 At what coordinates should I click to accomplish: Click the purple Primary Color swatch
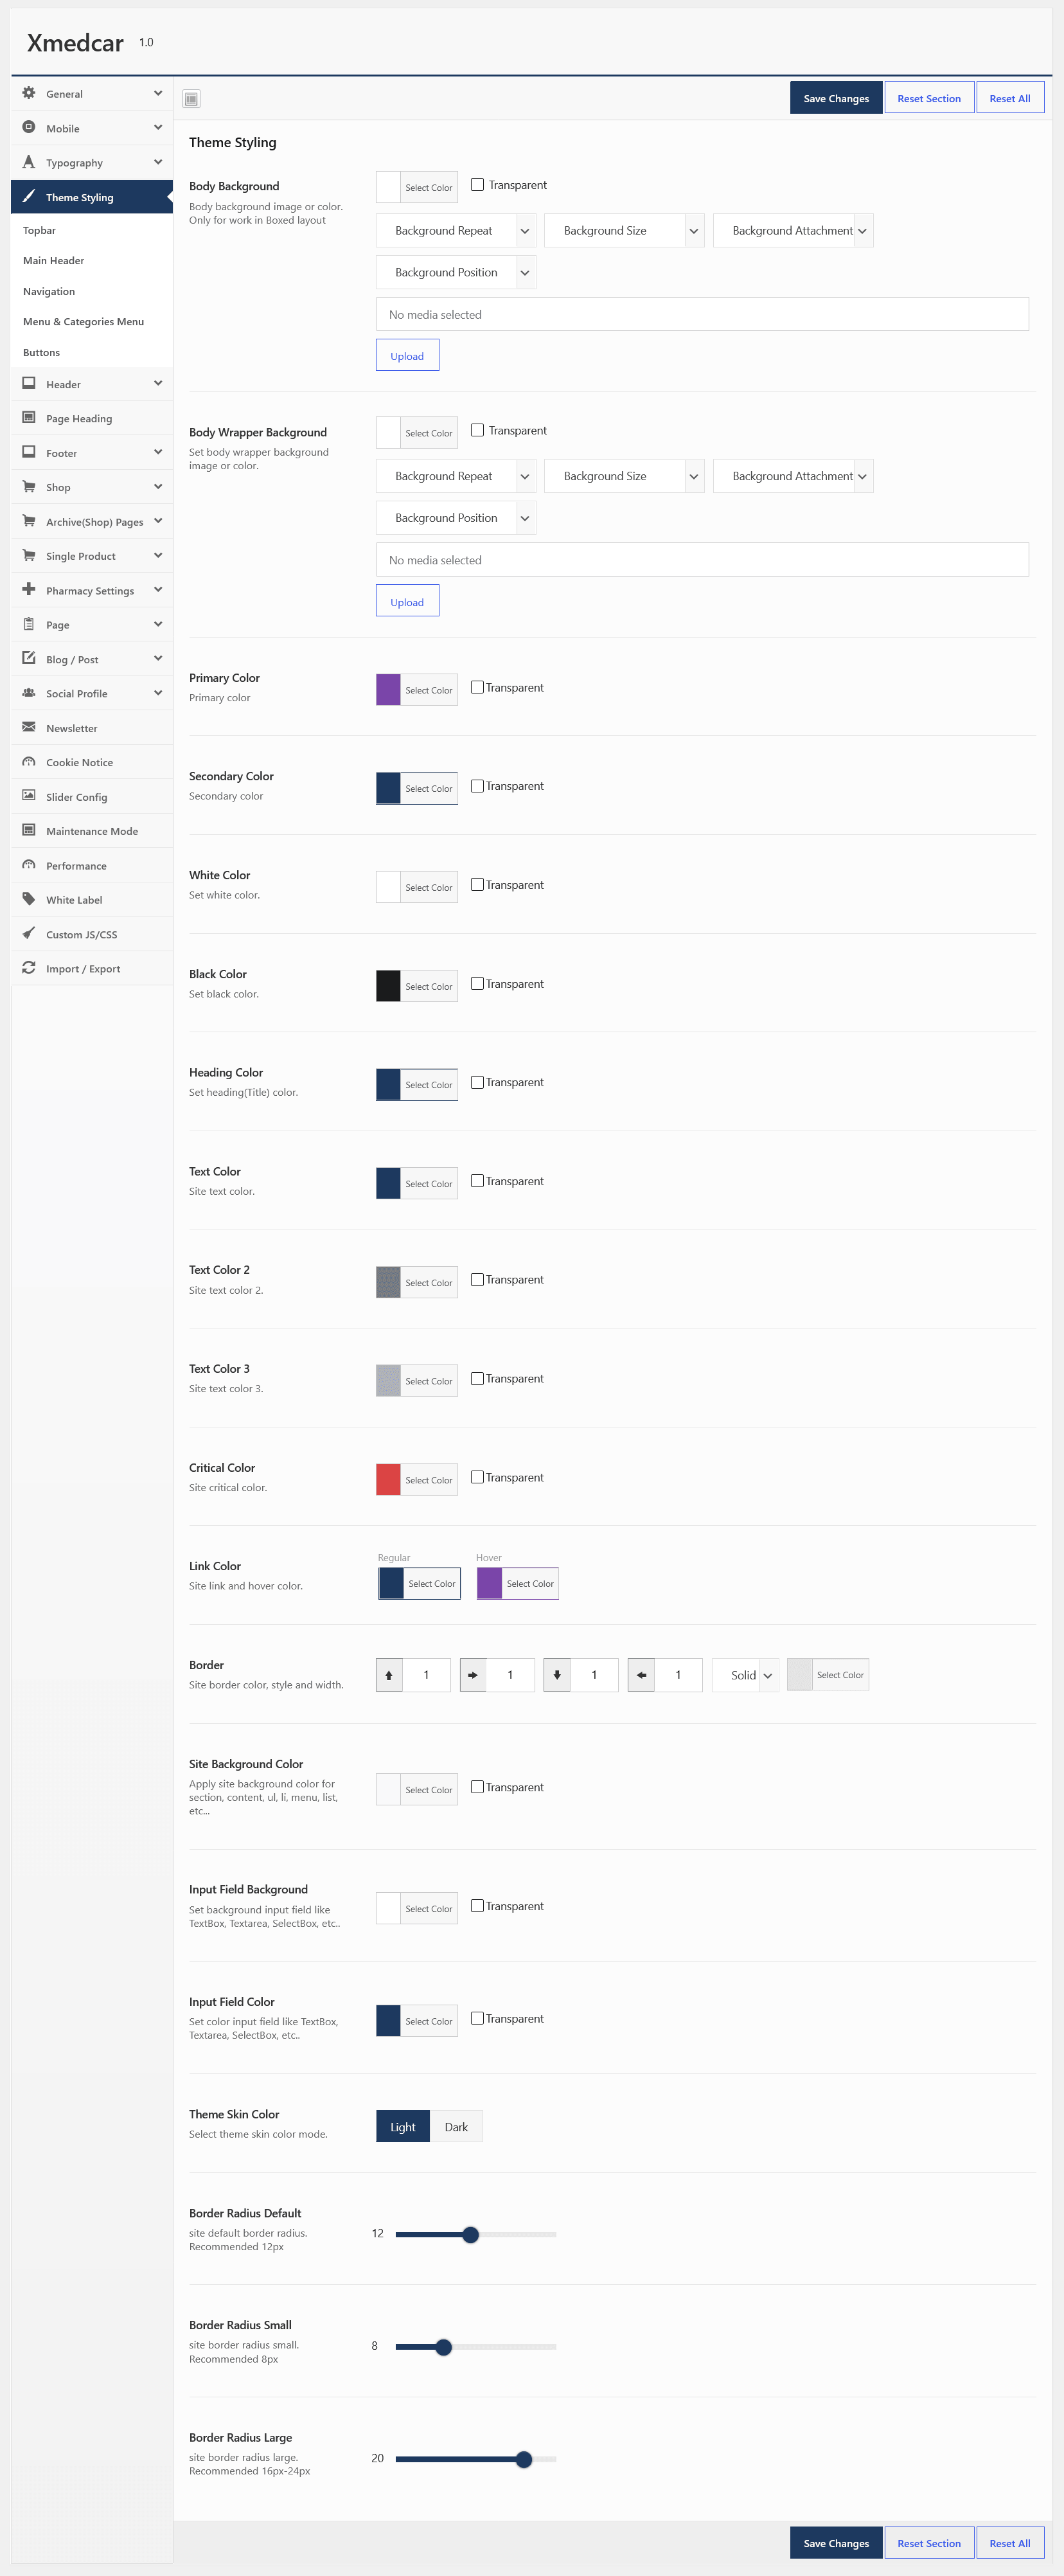(x=388, y=690)
